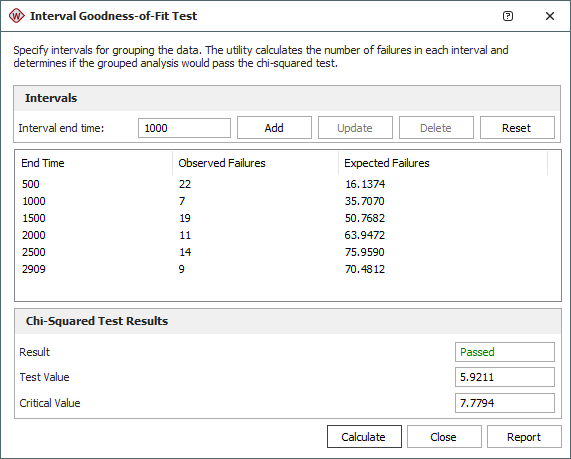Close the Interval Goodness-of-Fit dialog with X
This screenshot has height=459, width=571.
tap(550, 16)
